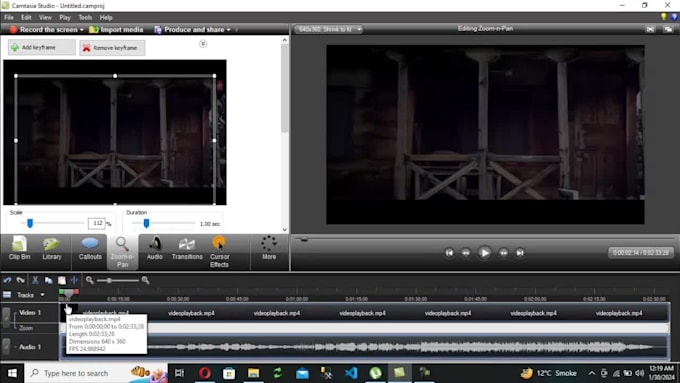Click the Redo icon in timeline toolbar
680x383 pixels.
click(x=20, y=280)
